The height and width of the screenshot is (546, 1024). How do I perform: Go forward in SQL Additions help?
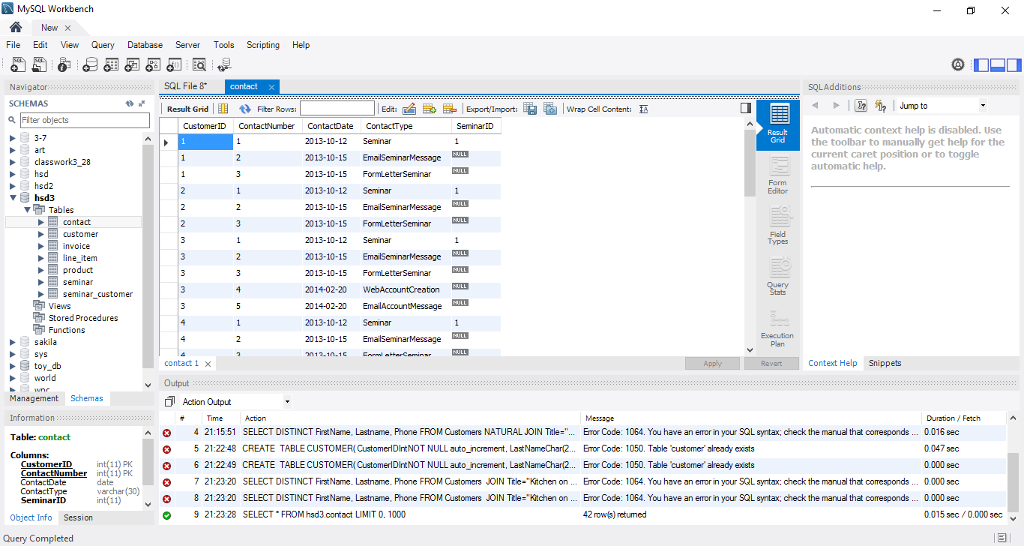click(x=836, y=105)
